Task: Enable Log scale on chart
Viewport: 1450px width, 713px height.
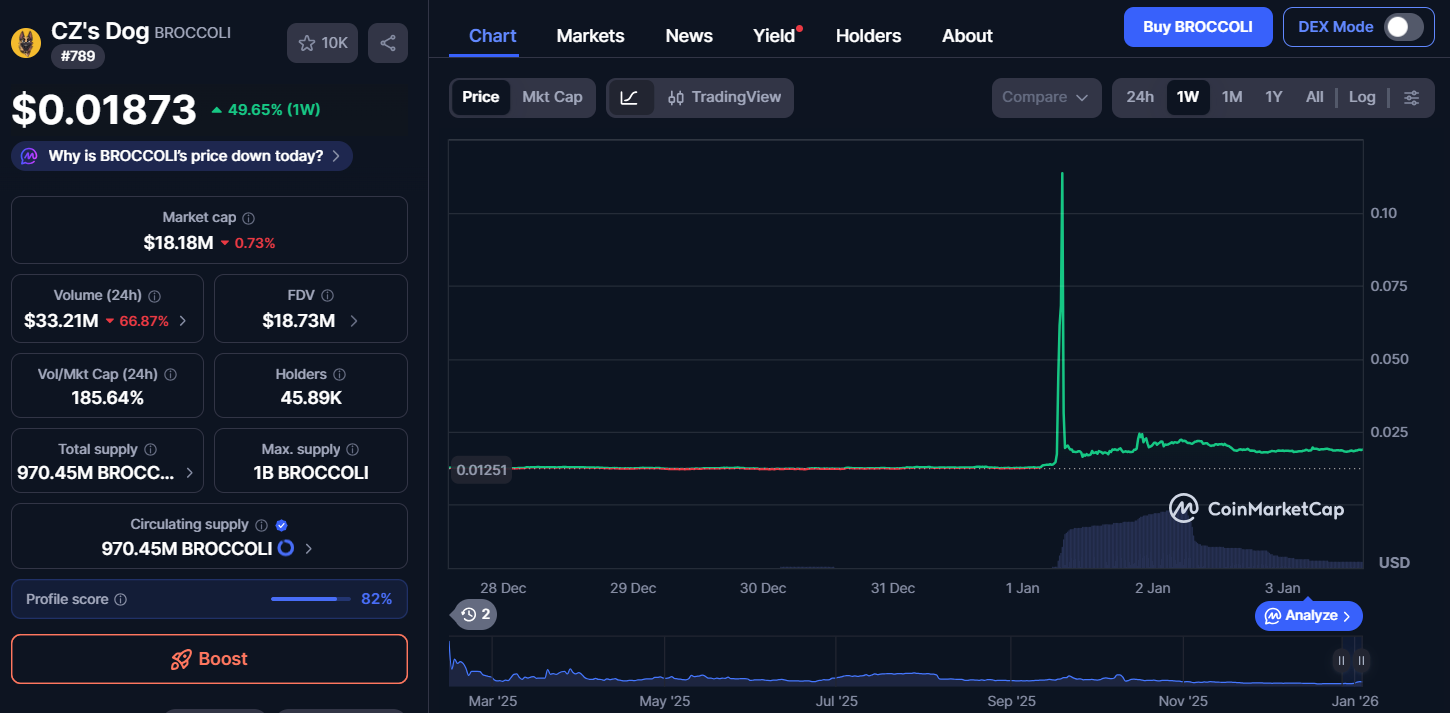Action: 1362,97
